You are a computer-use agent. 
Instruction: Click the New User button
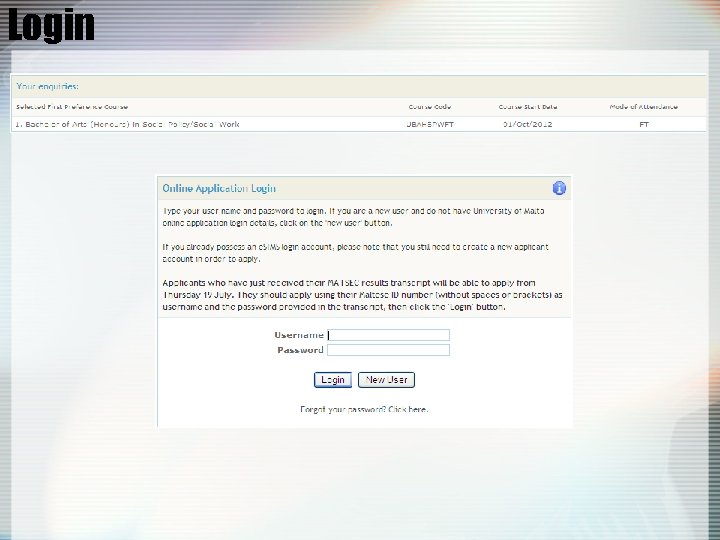pyautogui.click(x=386, y=380)
